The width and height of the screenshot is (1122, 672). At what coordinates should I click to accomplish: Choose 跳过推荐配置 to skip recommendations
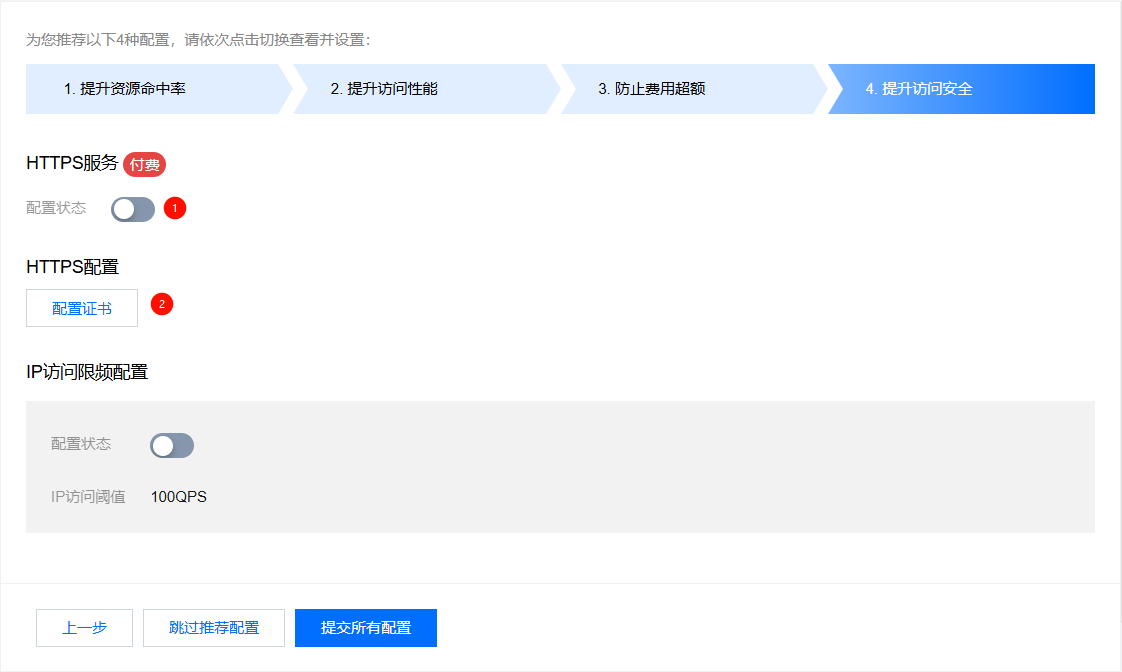coord(214,628)
